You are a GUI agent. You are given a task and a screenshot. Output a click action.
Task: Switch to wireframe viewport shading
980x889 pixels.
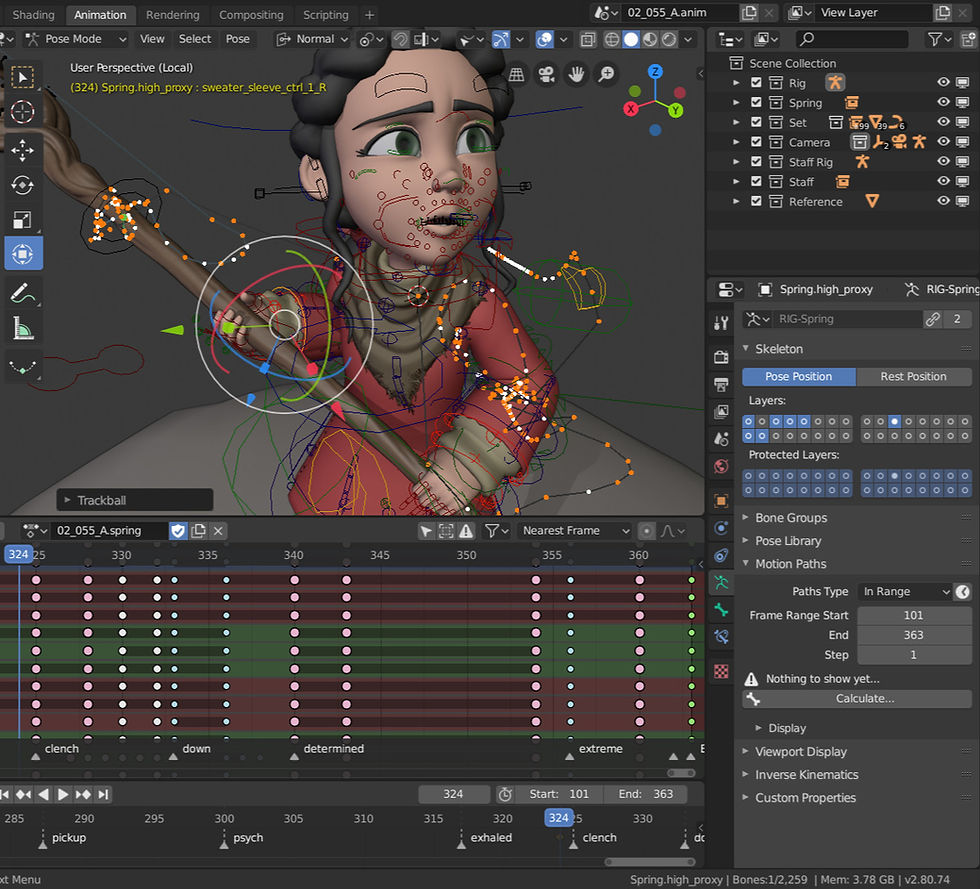612,40
